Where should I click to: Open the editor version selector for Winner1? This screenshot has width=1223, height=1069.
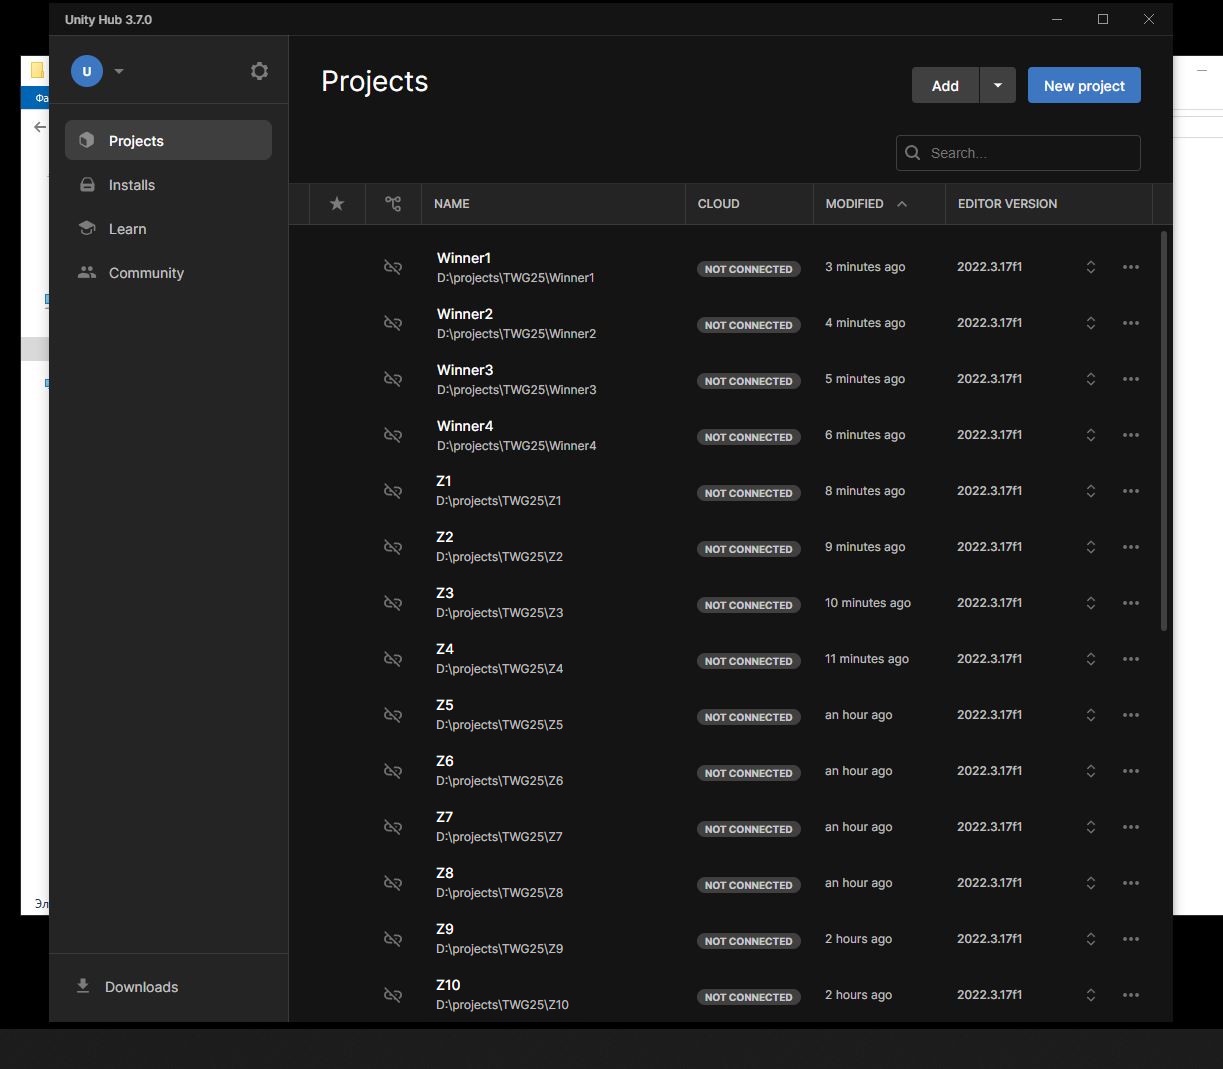click(x=1091, y=267)
